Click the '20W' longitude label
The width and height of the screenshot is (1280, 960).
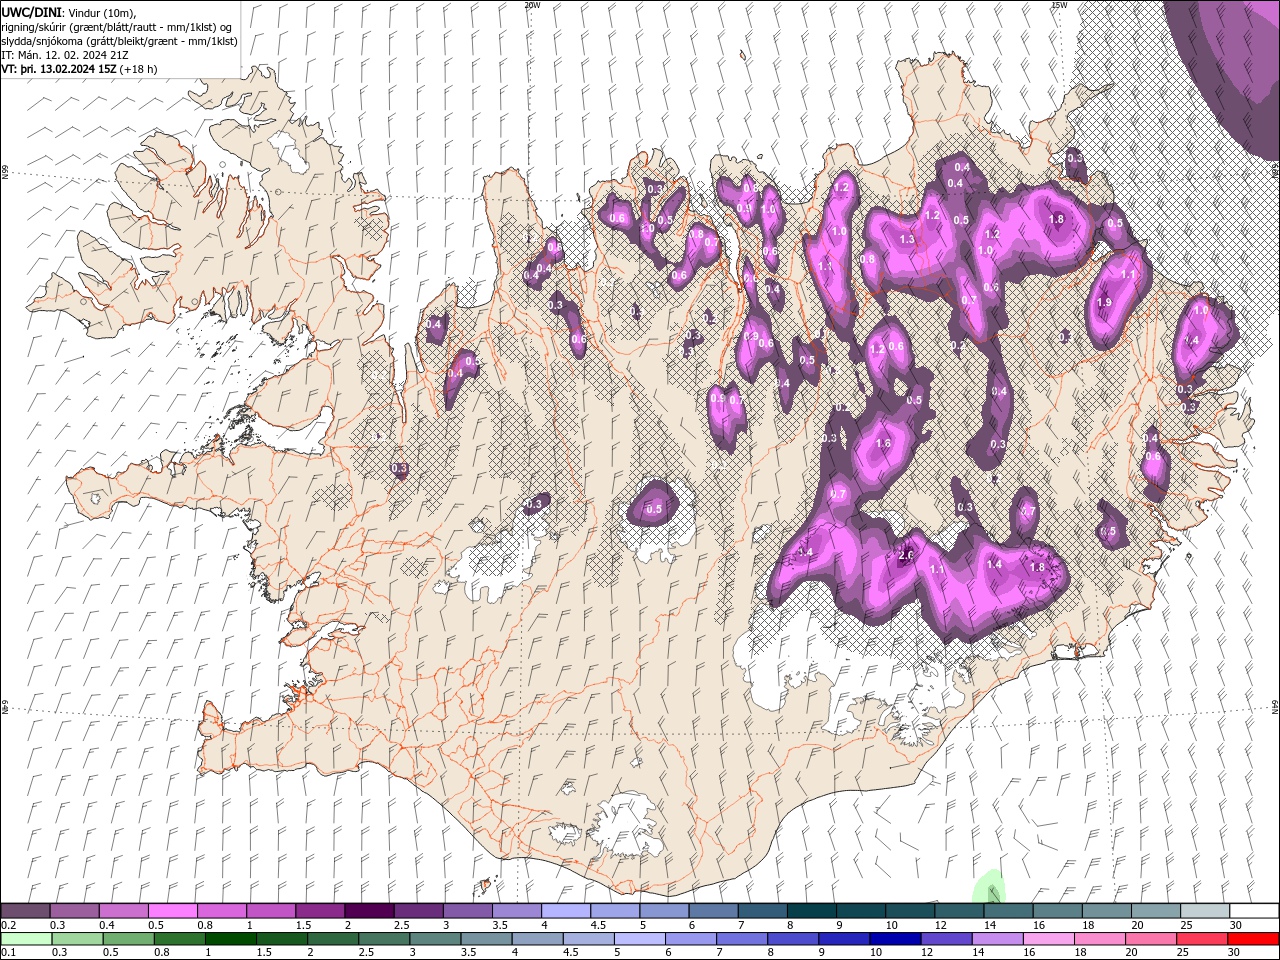(532, 5)
